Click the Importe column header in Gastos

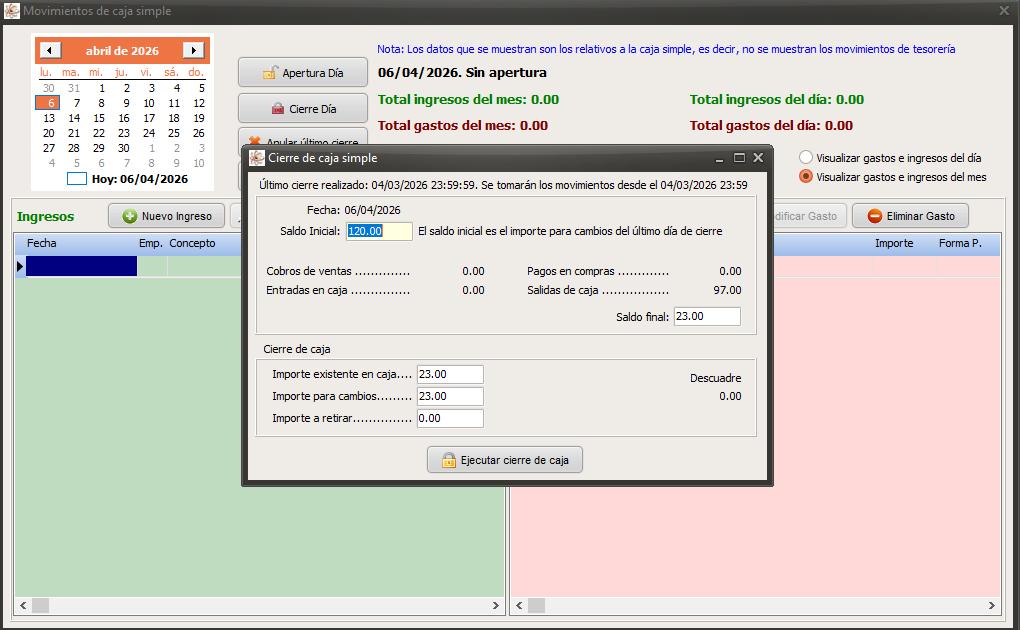pos(894,243)
